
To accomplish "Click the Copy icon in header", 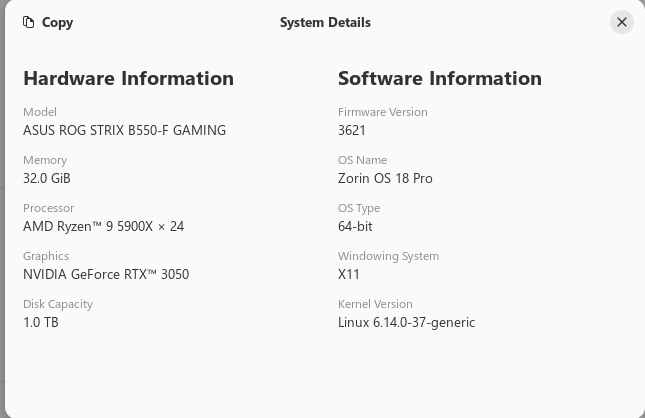I will tap(29, 22).
